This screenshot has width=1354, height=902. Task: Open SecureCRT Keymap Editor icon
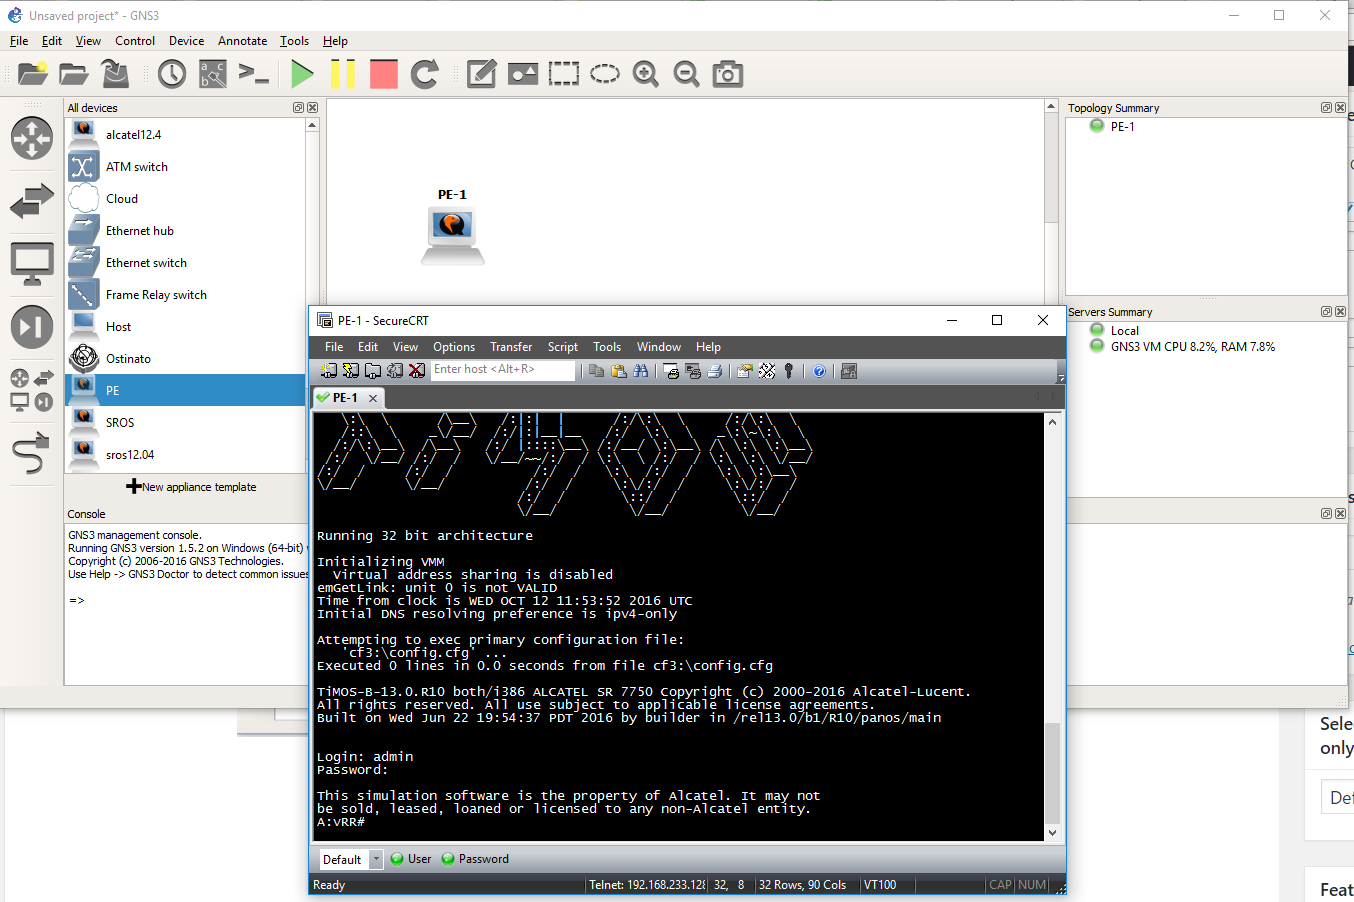click(767, 371)
